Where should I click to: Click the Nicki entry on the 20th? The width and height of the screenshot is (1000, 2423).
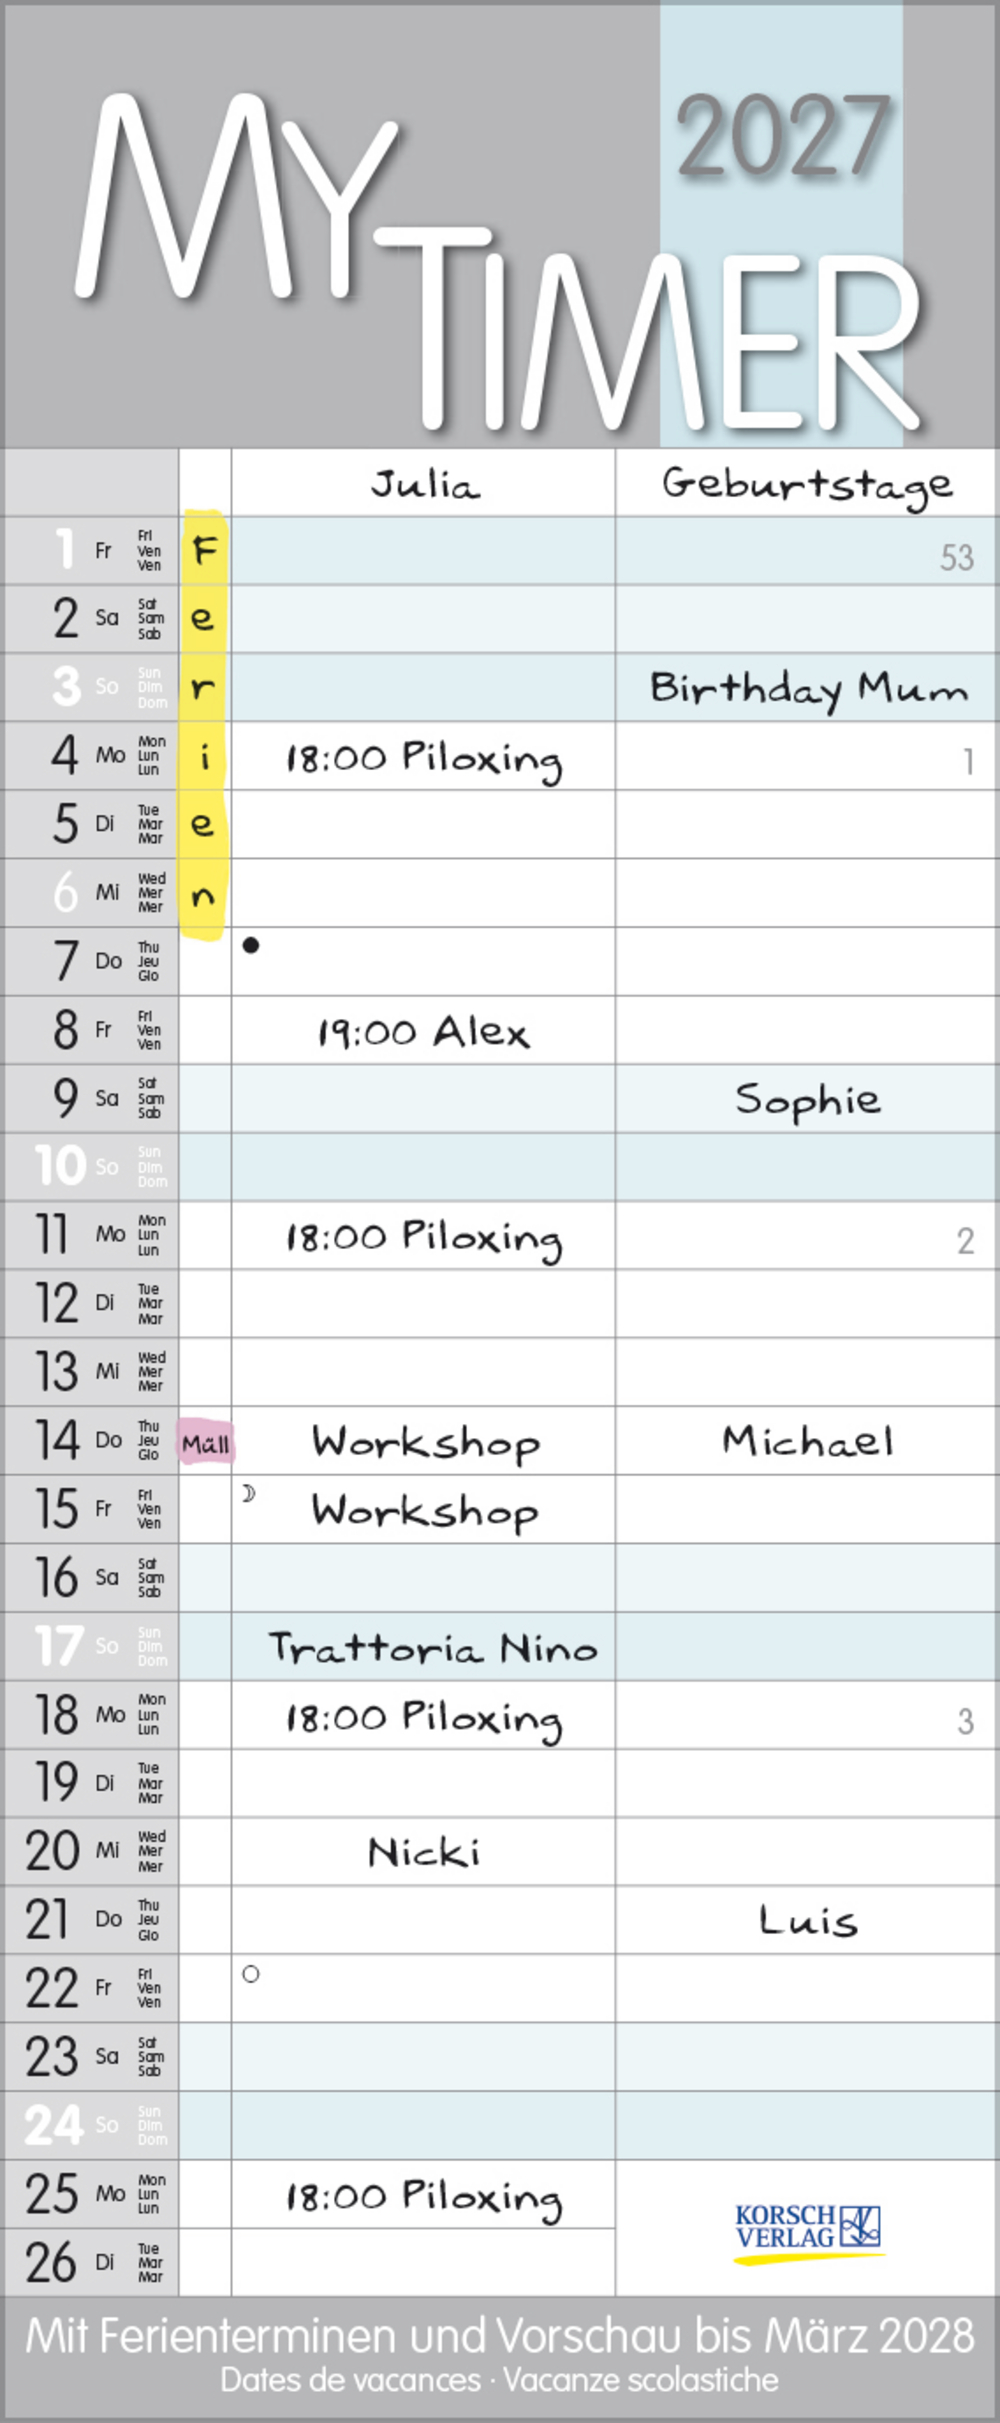(424, 1852)
